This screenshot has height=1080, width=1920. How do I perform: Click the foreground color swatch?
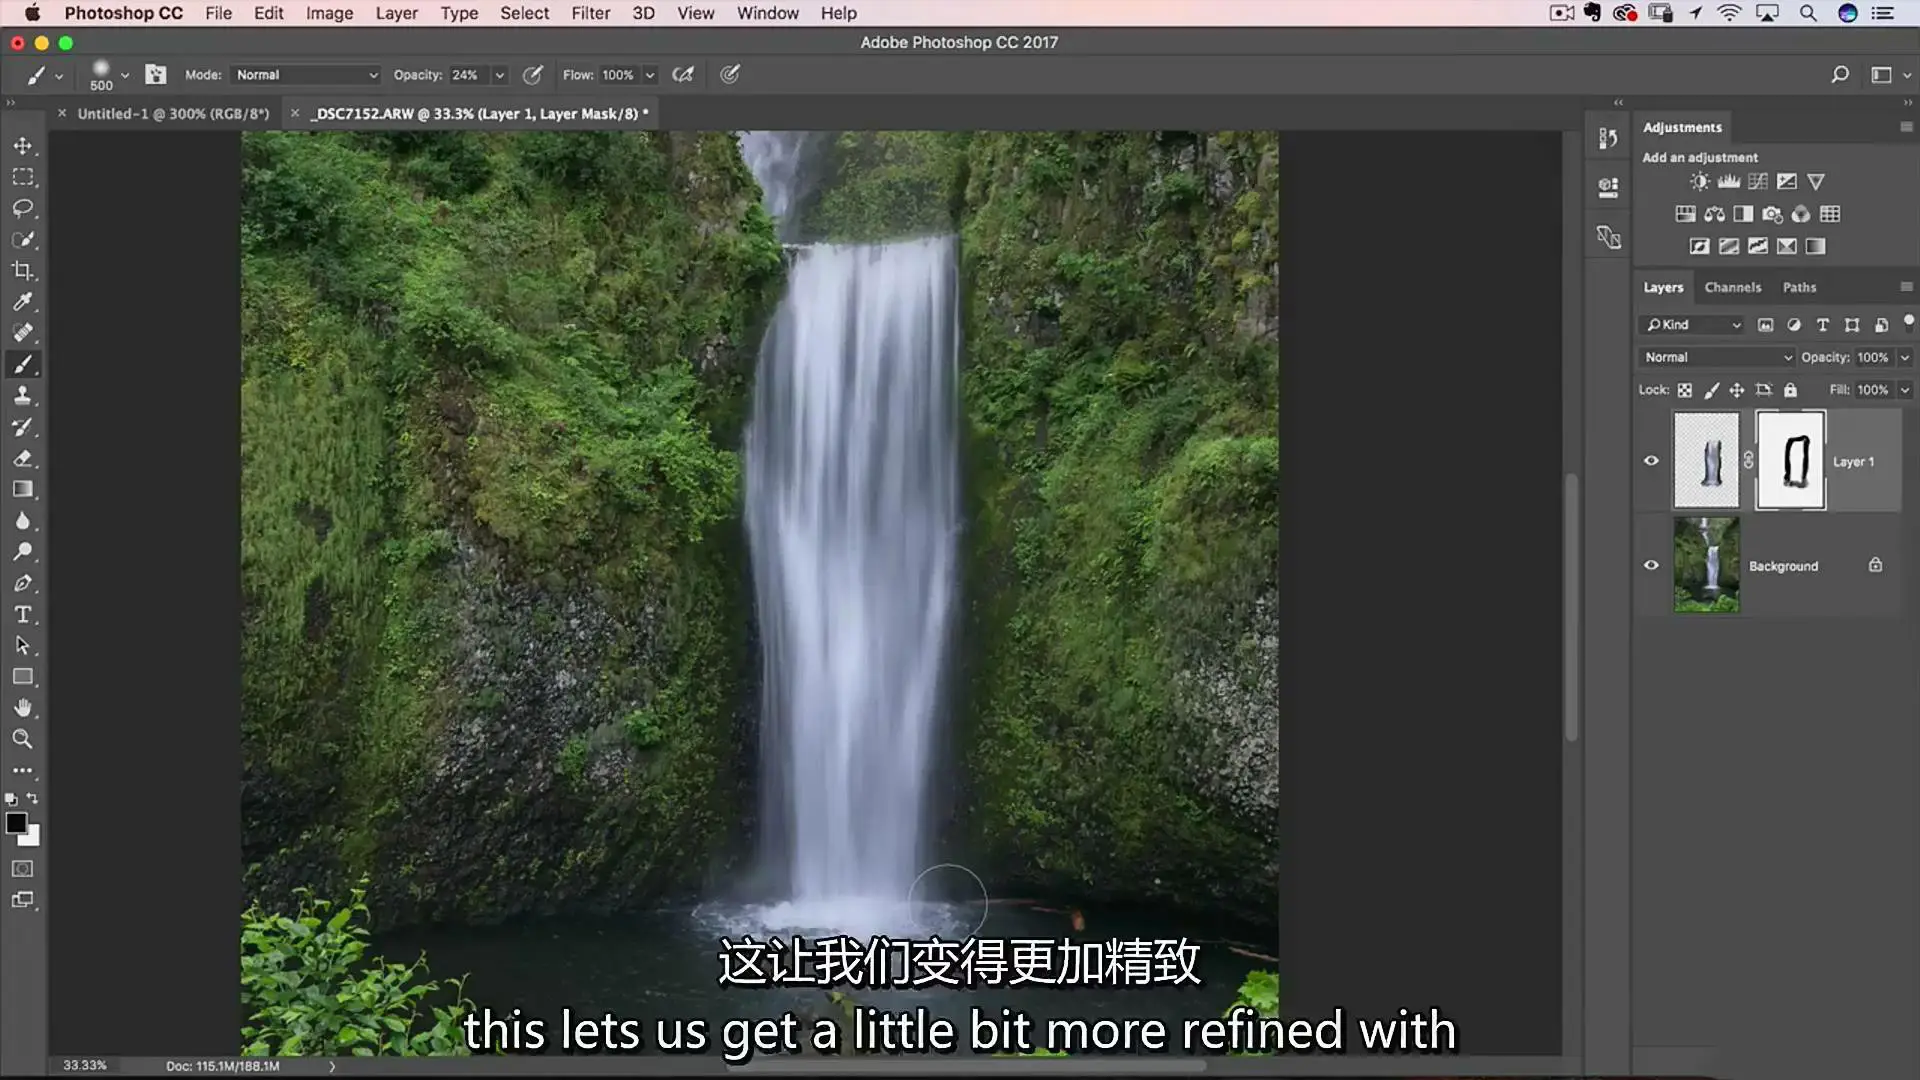click(16, 823)
